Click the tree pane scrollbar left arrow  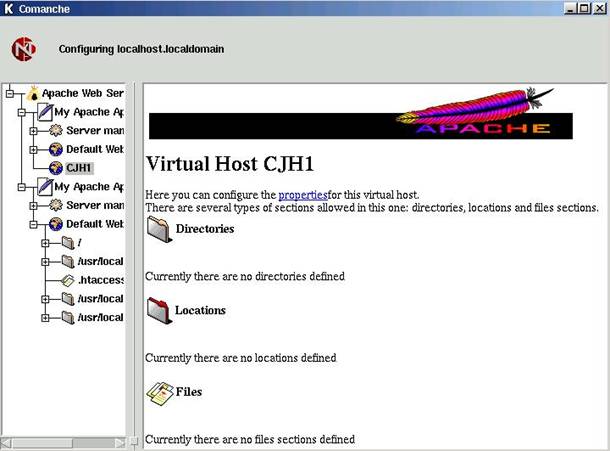[x=7, y=443]
